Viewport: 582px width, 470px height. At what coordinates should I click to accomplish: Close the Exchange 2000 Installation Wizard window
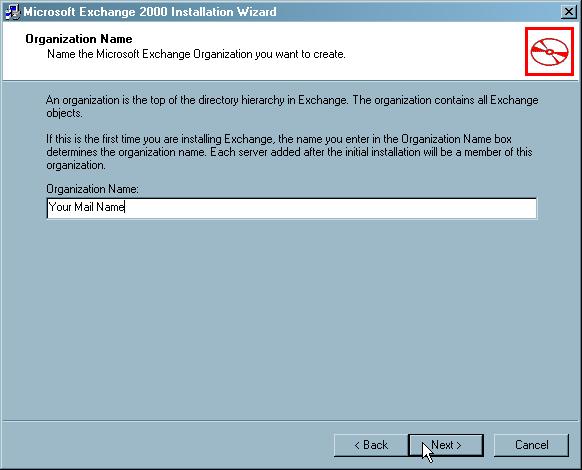click(569, 12)
